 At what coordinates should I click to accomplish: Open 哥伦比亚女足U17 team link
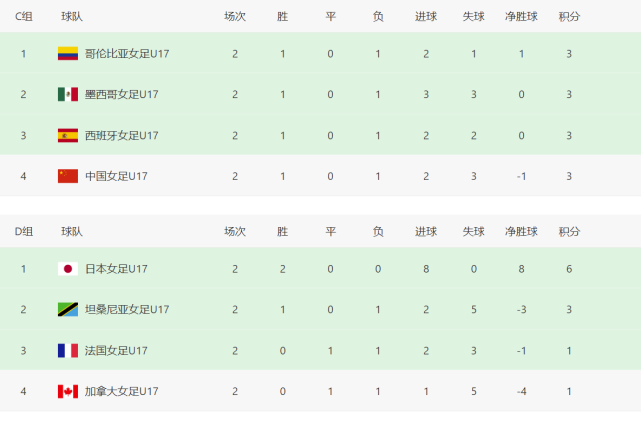[127, 54]
